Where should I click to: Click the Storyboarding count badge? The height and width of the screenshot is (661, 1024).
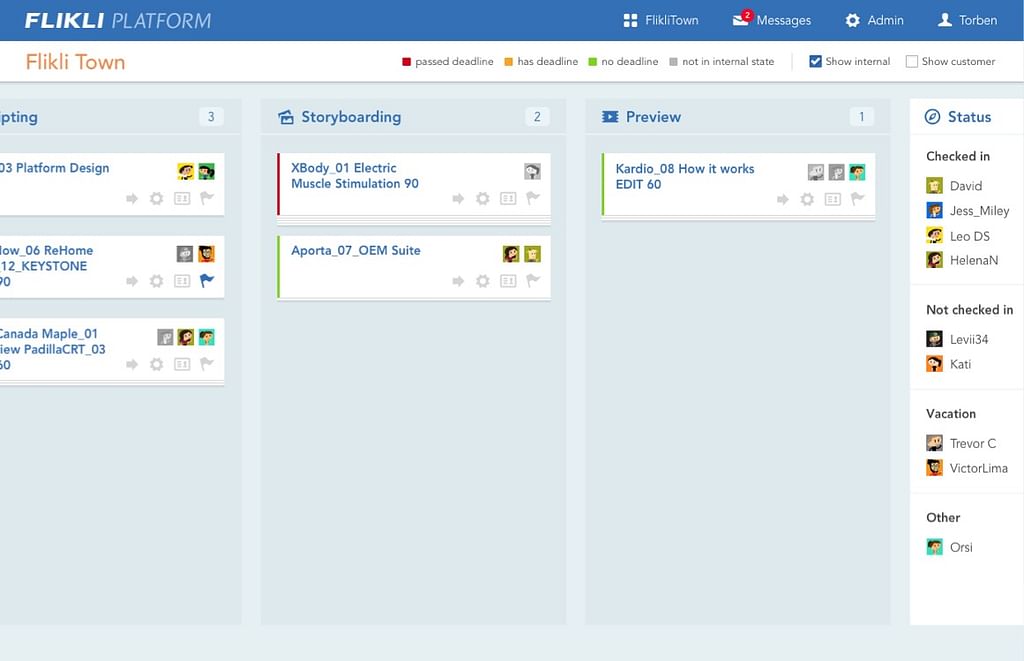537,117
